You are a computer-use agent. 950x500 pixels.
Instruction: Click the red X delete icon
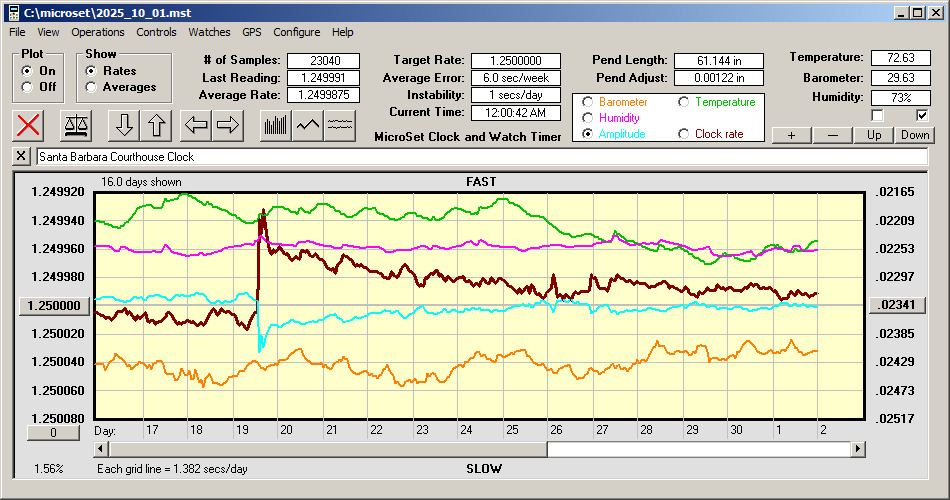pos(29,125)
